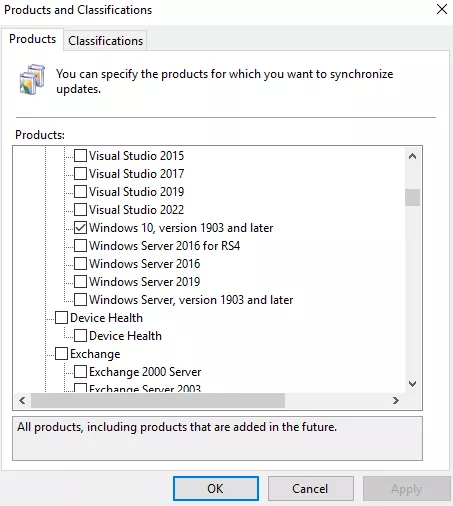The height and width of the screenshot is (506, 453).
Task: Tick Windows Server 2016 for RS4
Action: tap(80, 246)
